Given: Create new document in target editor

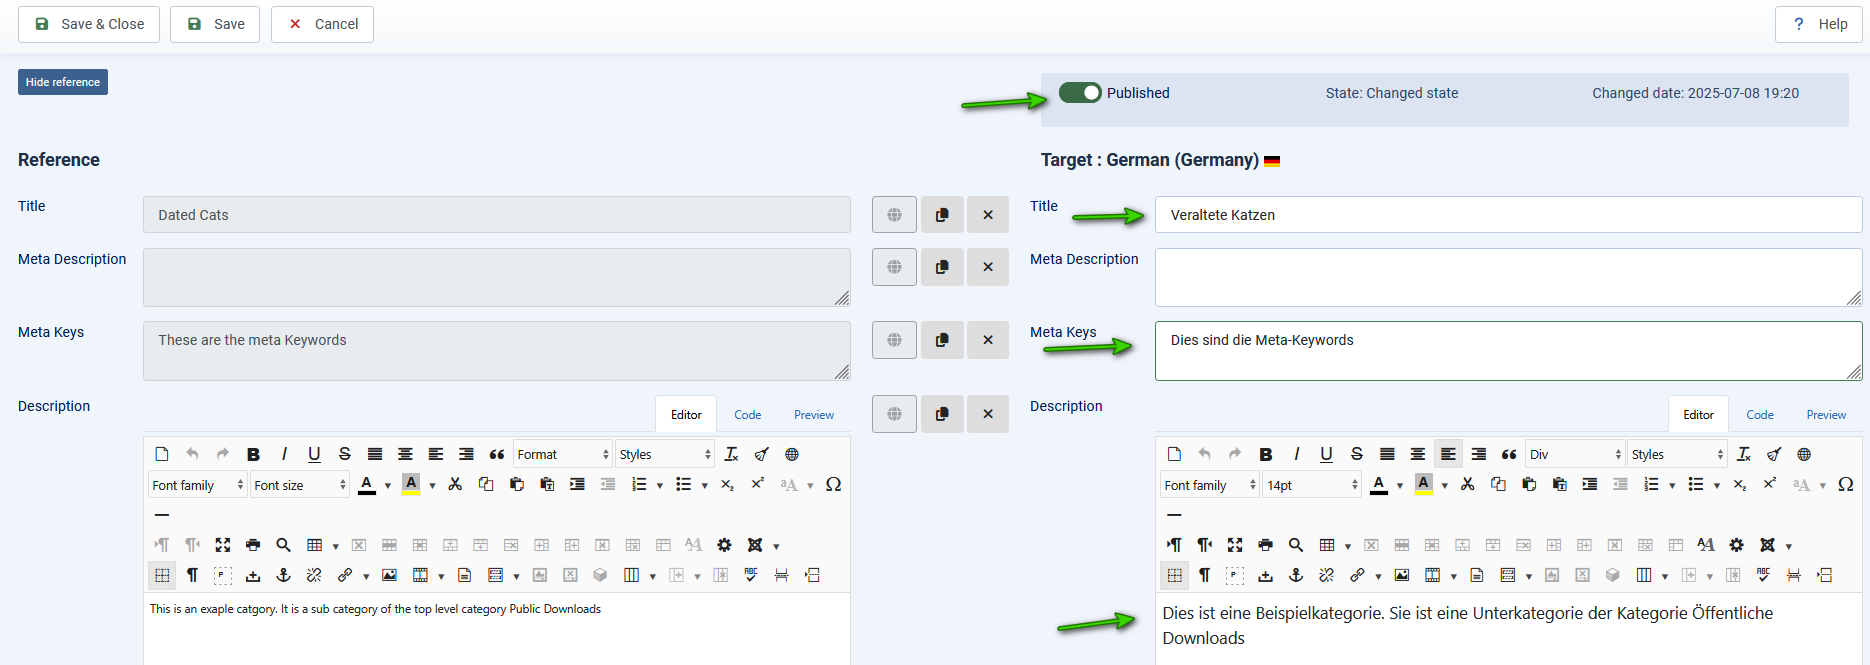Looking at the screenshot, I should pyautogui.click(x=1174, y=454).
